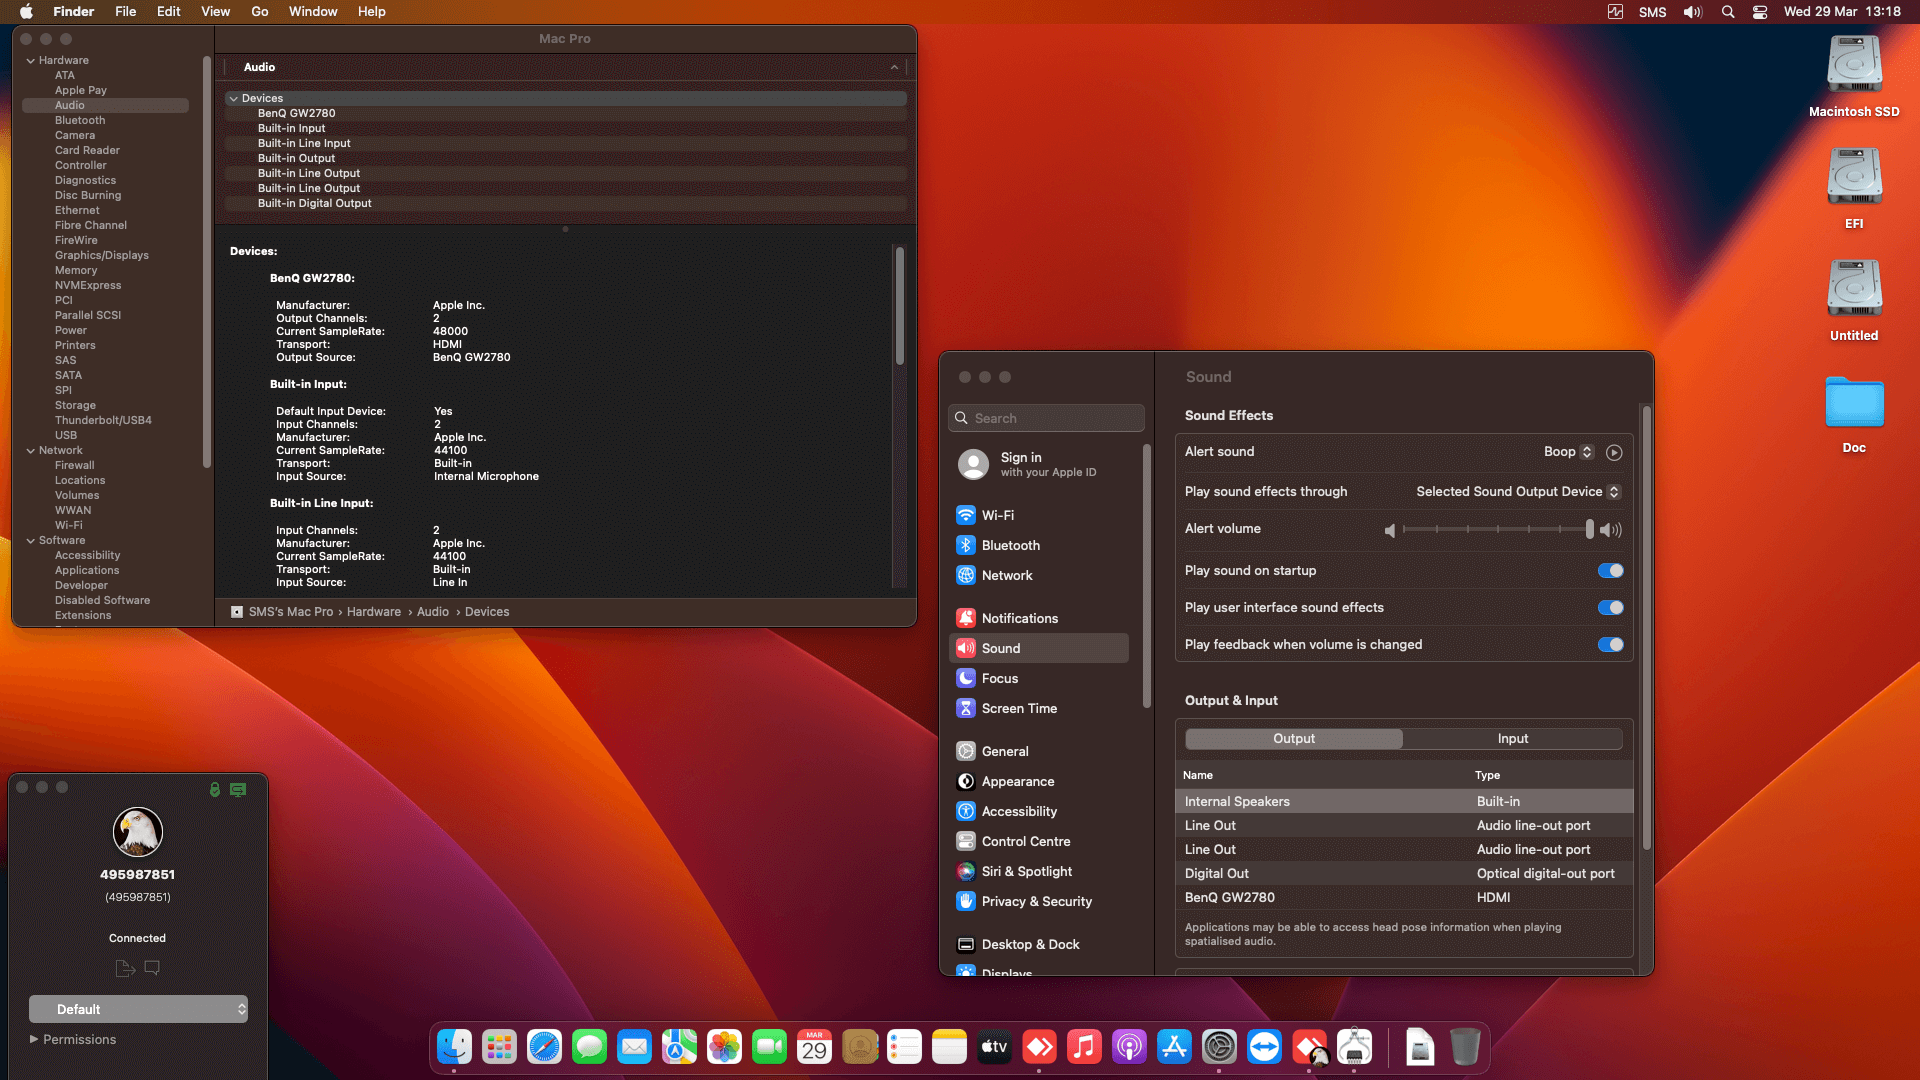1920x1080 pixels.
Task: Open the File menu in the menu bar
Action: point(125,12)
